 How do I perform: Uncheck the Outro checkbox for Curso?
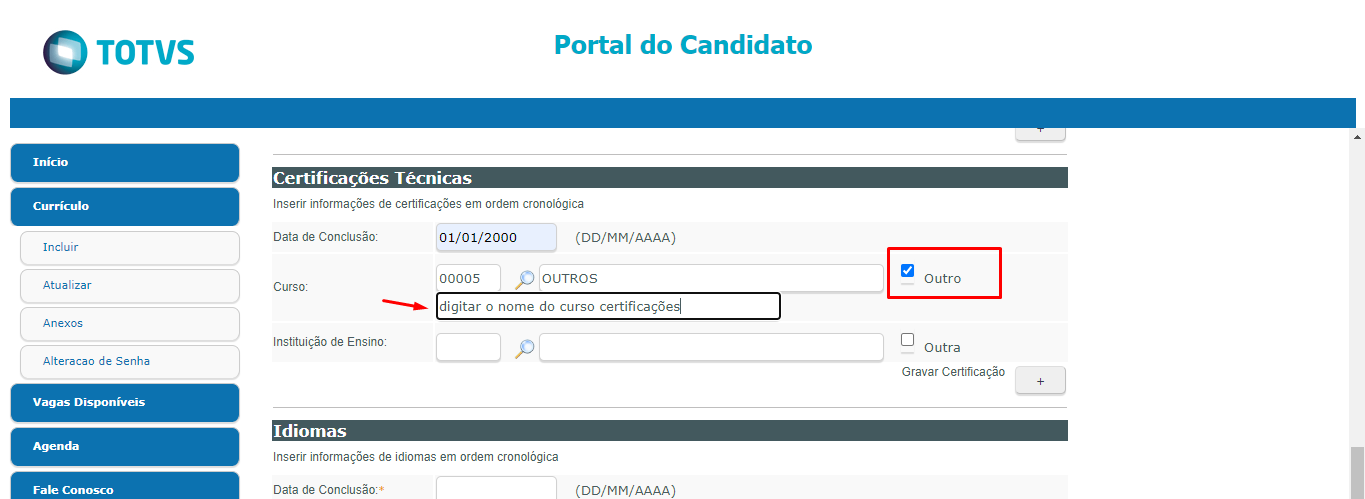pyautogui.click(x=908, y=270)
